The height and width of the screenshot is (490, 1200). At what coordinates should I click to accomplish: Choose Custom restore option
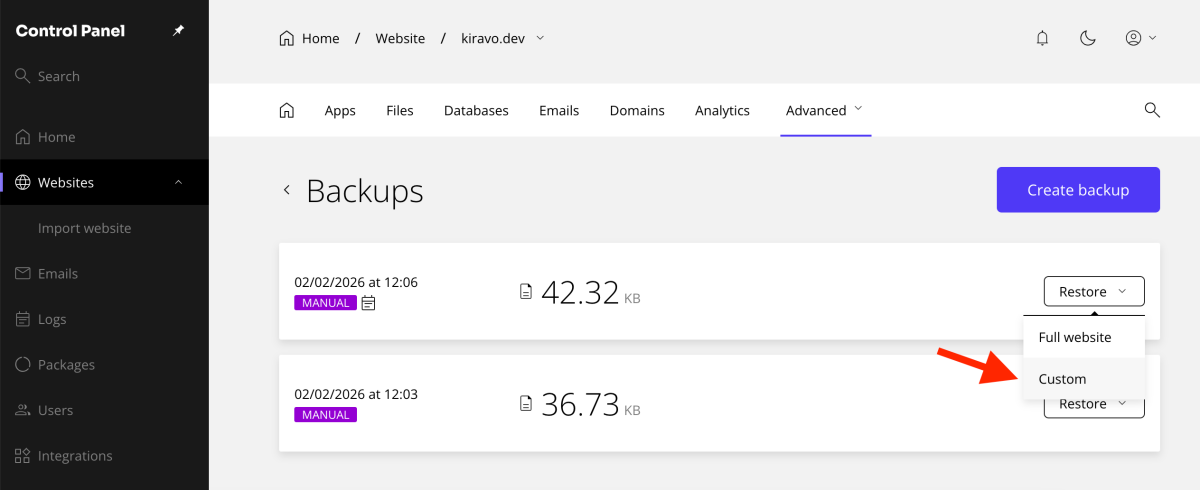click(1084, 379)
